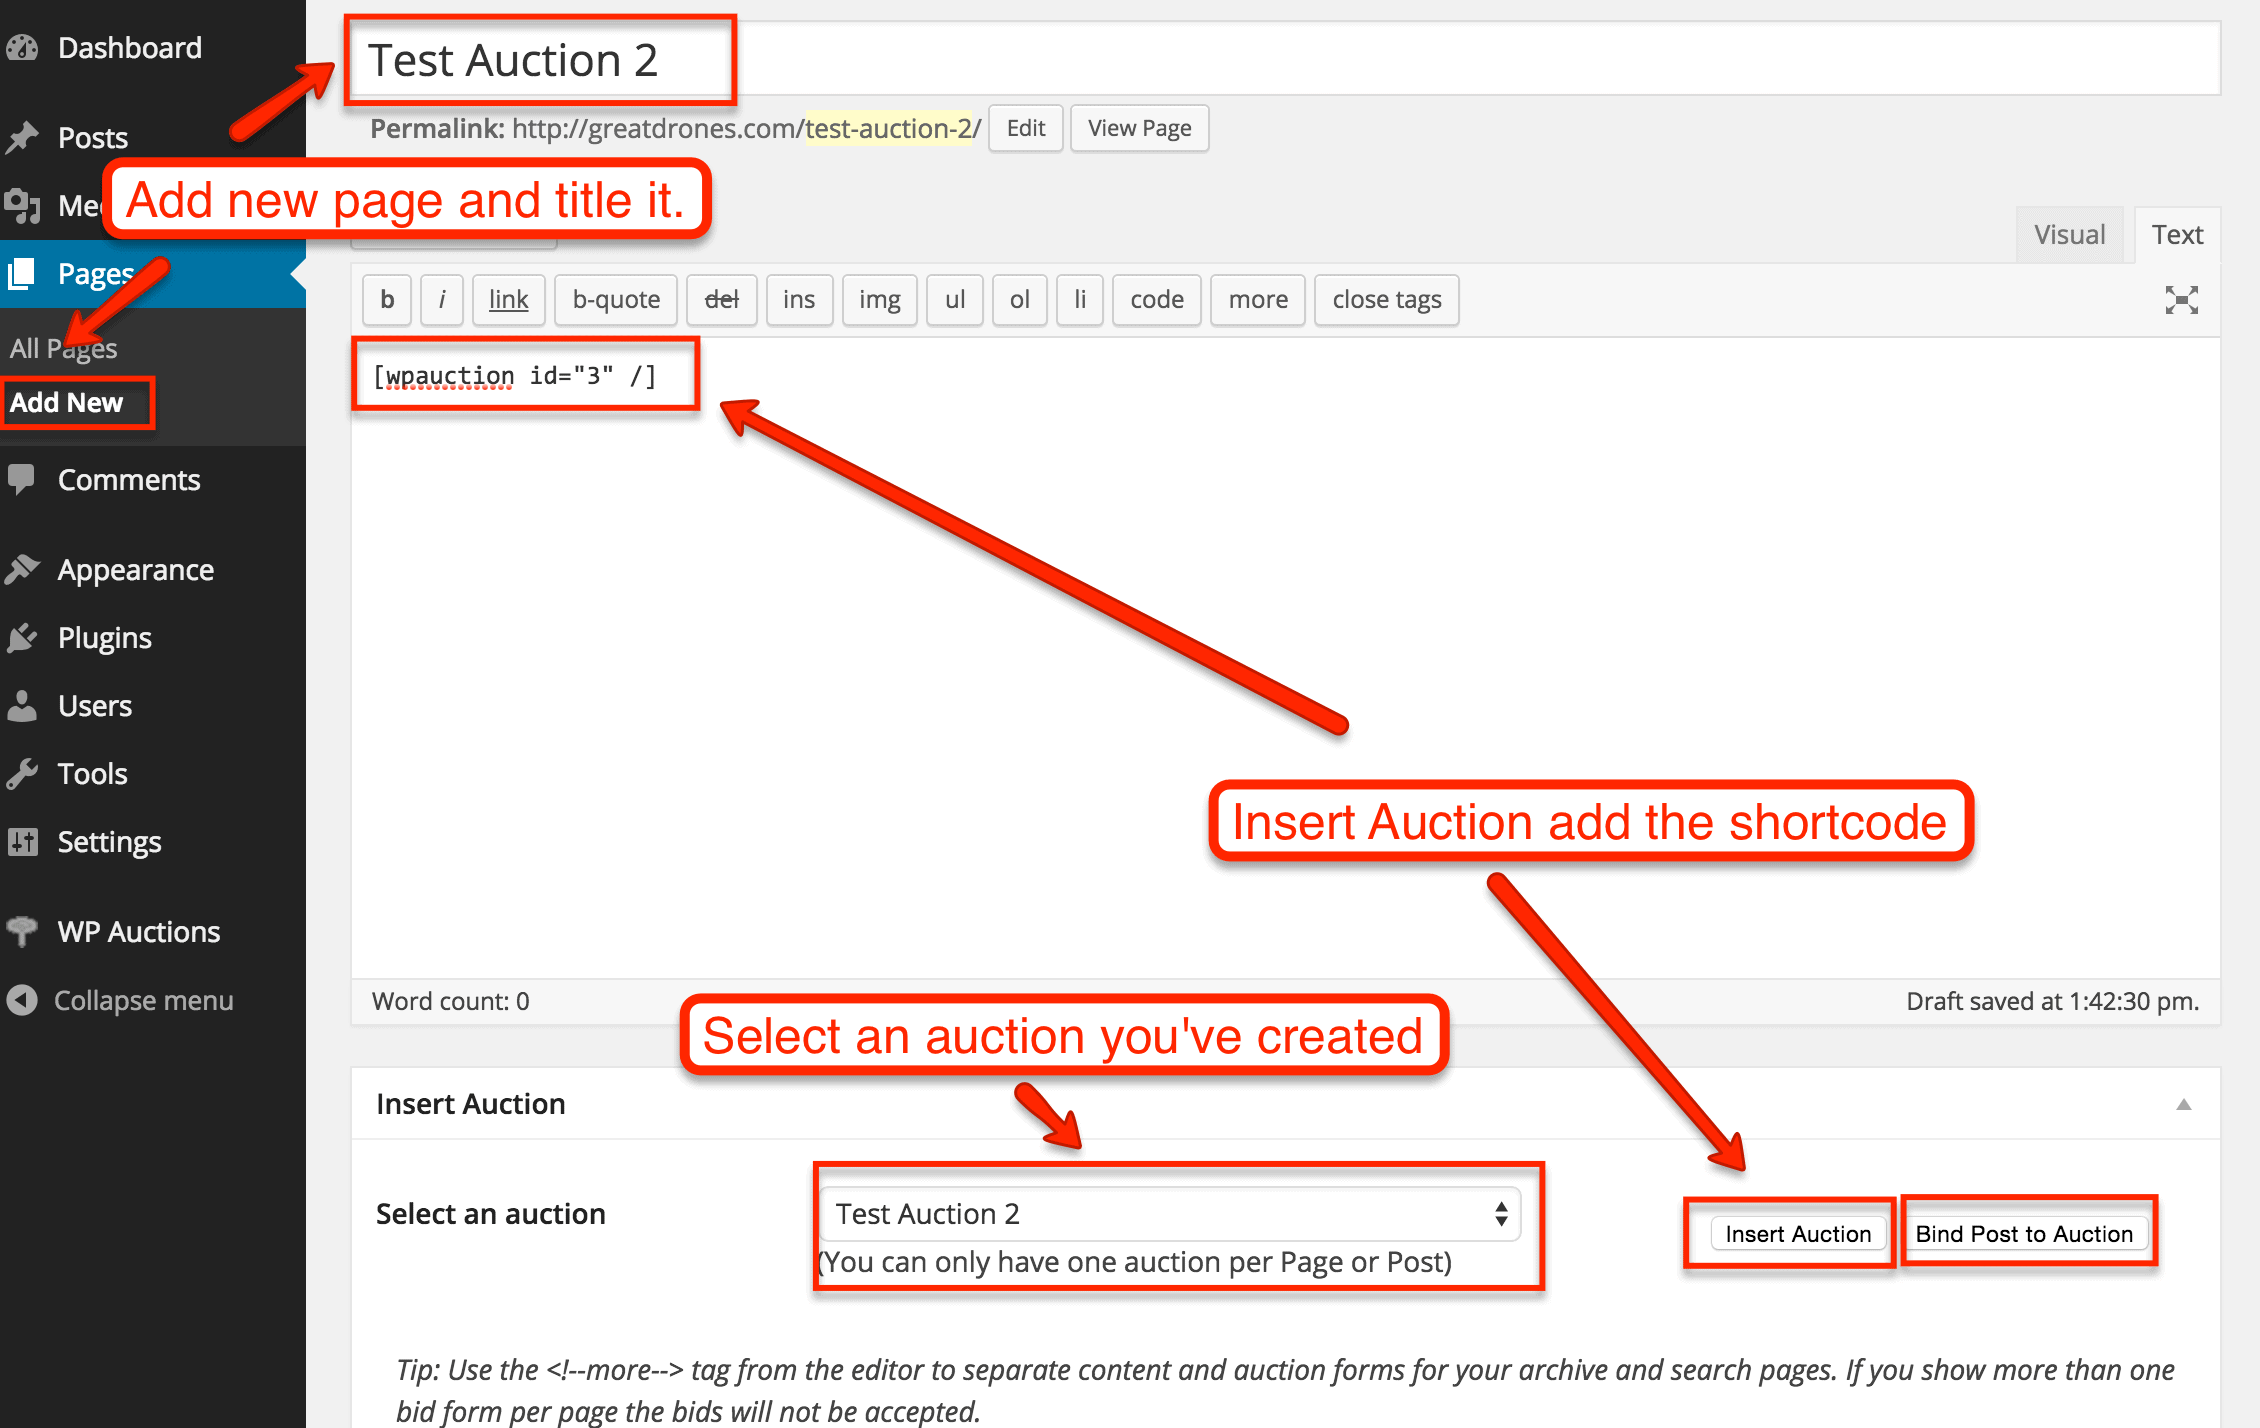
Task: Click the 'link' insertion icon
Action: pyautogui.click(x=510, y=298)
